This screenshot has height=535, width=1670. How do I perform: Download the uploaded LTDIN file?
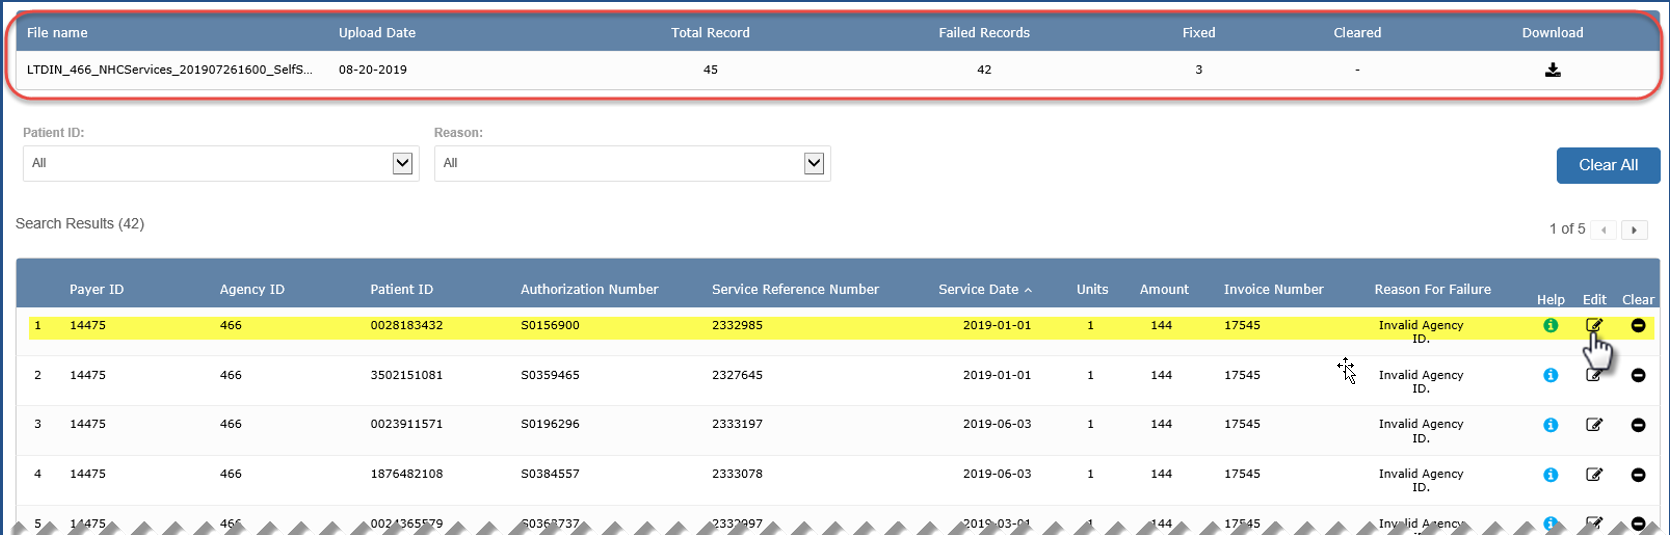coord(1552,70)
